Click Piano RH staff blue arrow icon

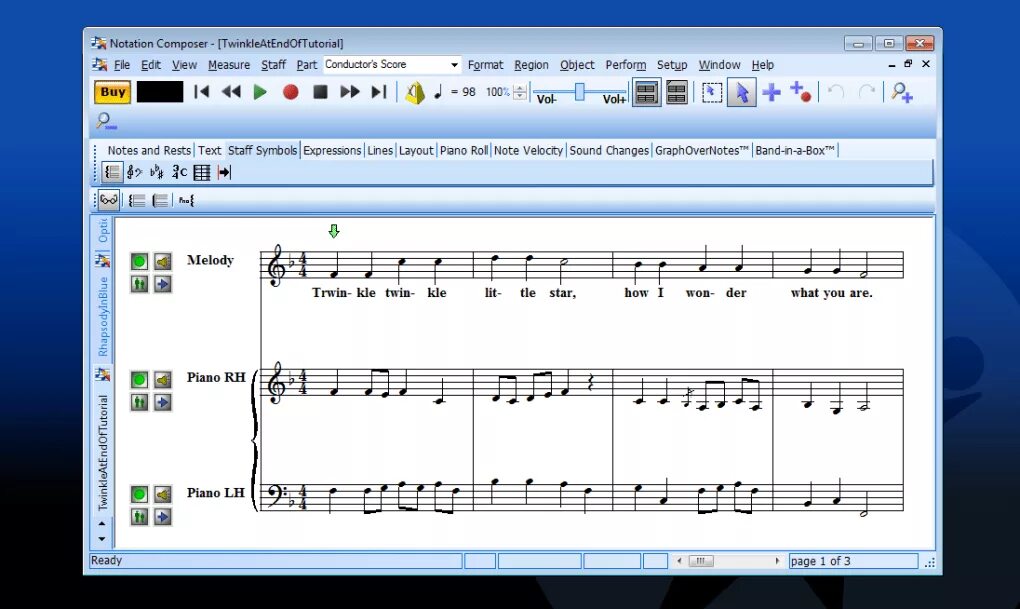tap(163, 403)
